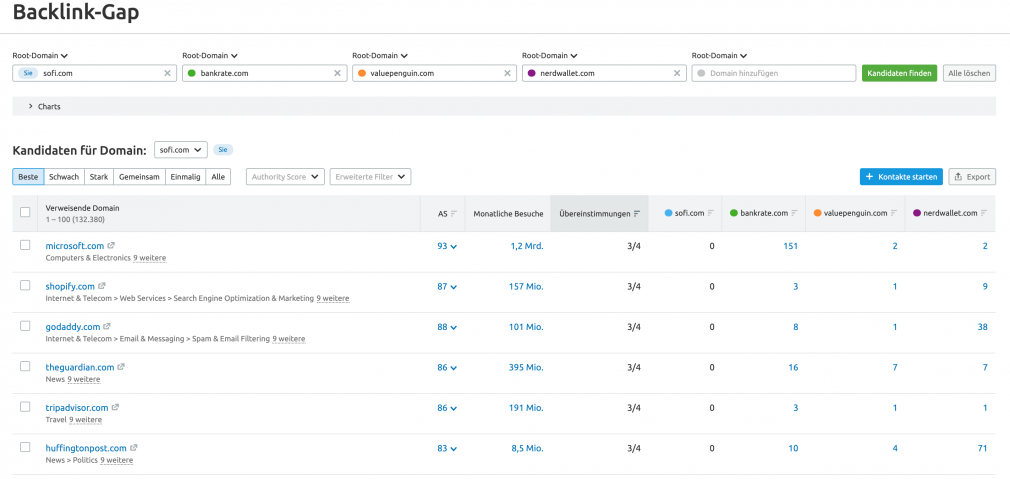Screen dimensions: 1010x479
Task: Click the valuepenguin.com domain input field
Action: pyautogui.click(x=434, y=73)
